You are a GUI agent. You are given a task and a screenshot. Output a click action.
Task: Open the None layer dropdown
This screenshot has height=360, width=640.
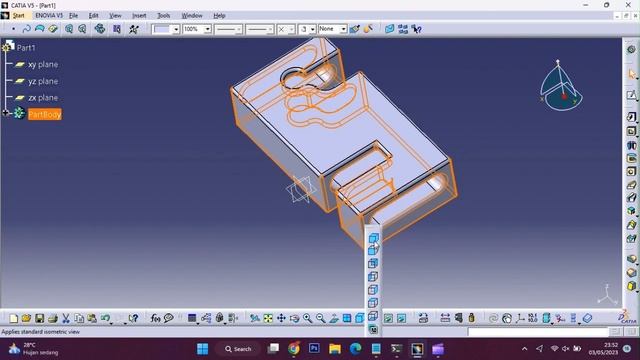coord(343,29)
